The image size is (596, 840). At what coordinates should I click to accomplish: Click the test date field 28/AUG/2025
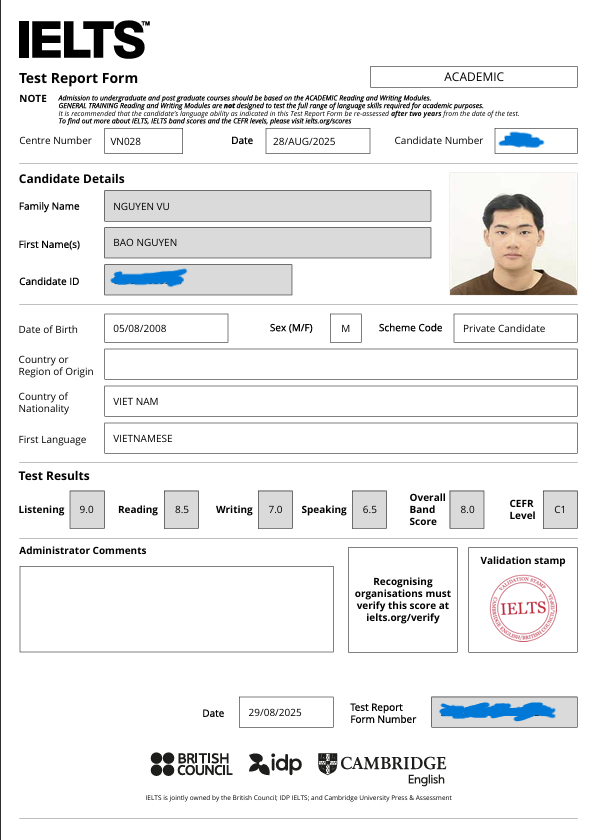click(318, 141)
